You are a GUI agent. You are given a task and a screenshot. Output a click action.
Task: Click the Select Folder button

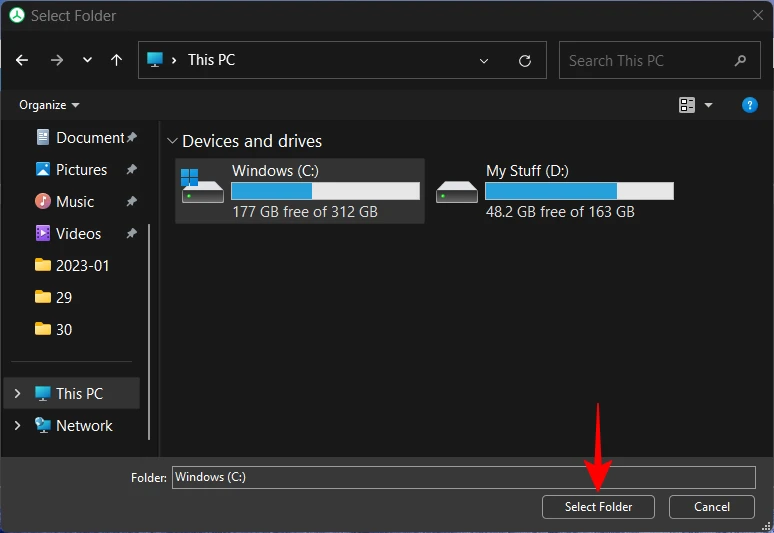pyautogui.click(x=598, y=507)
